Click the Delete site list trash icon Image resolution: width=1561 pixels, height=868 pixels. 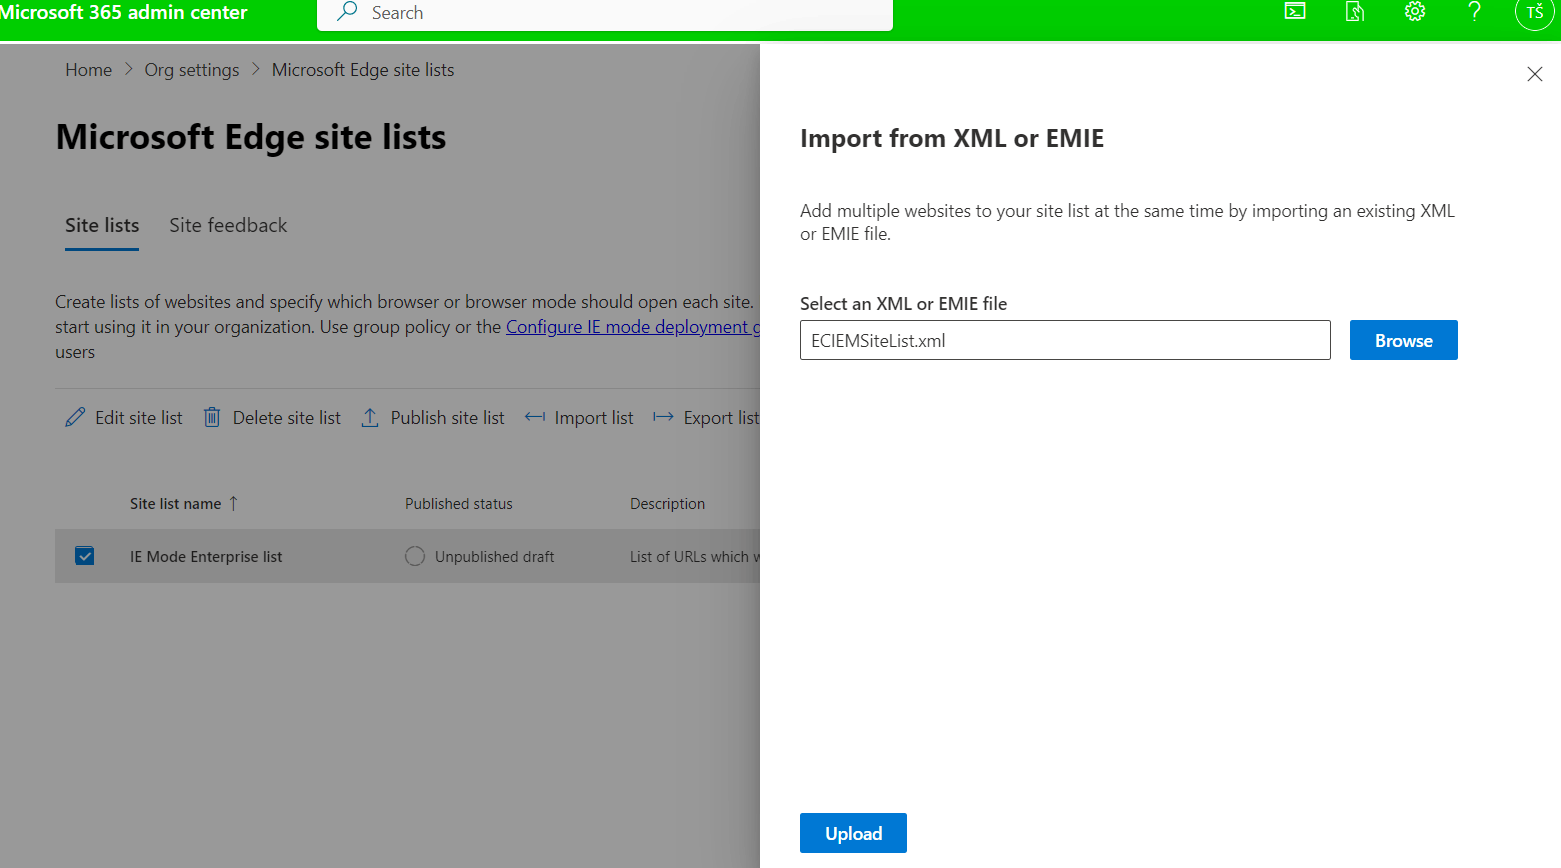(x=212, y=418)
